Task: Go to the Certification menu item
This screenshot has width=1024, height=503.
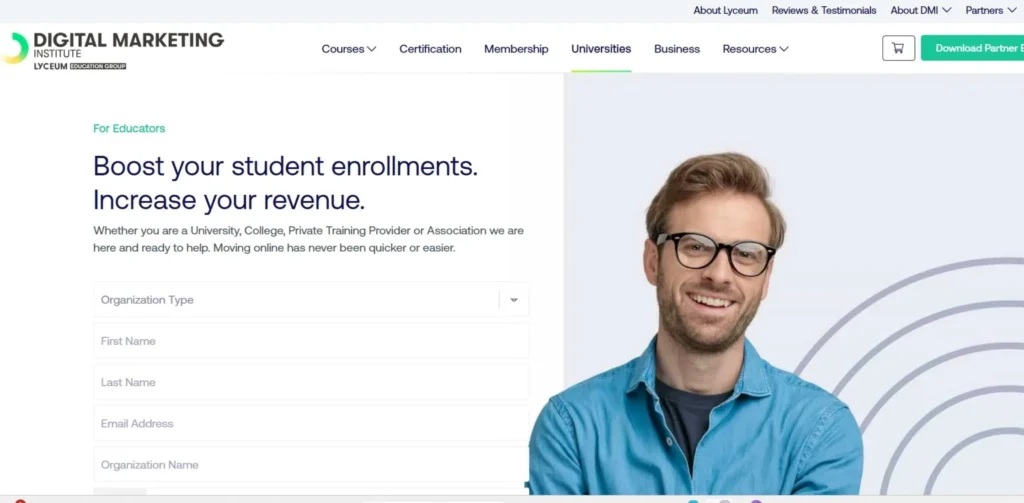Action: [x=430, y=49]
